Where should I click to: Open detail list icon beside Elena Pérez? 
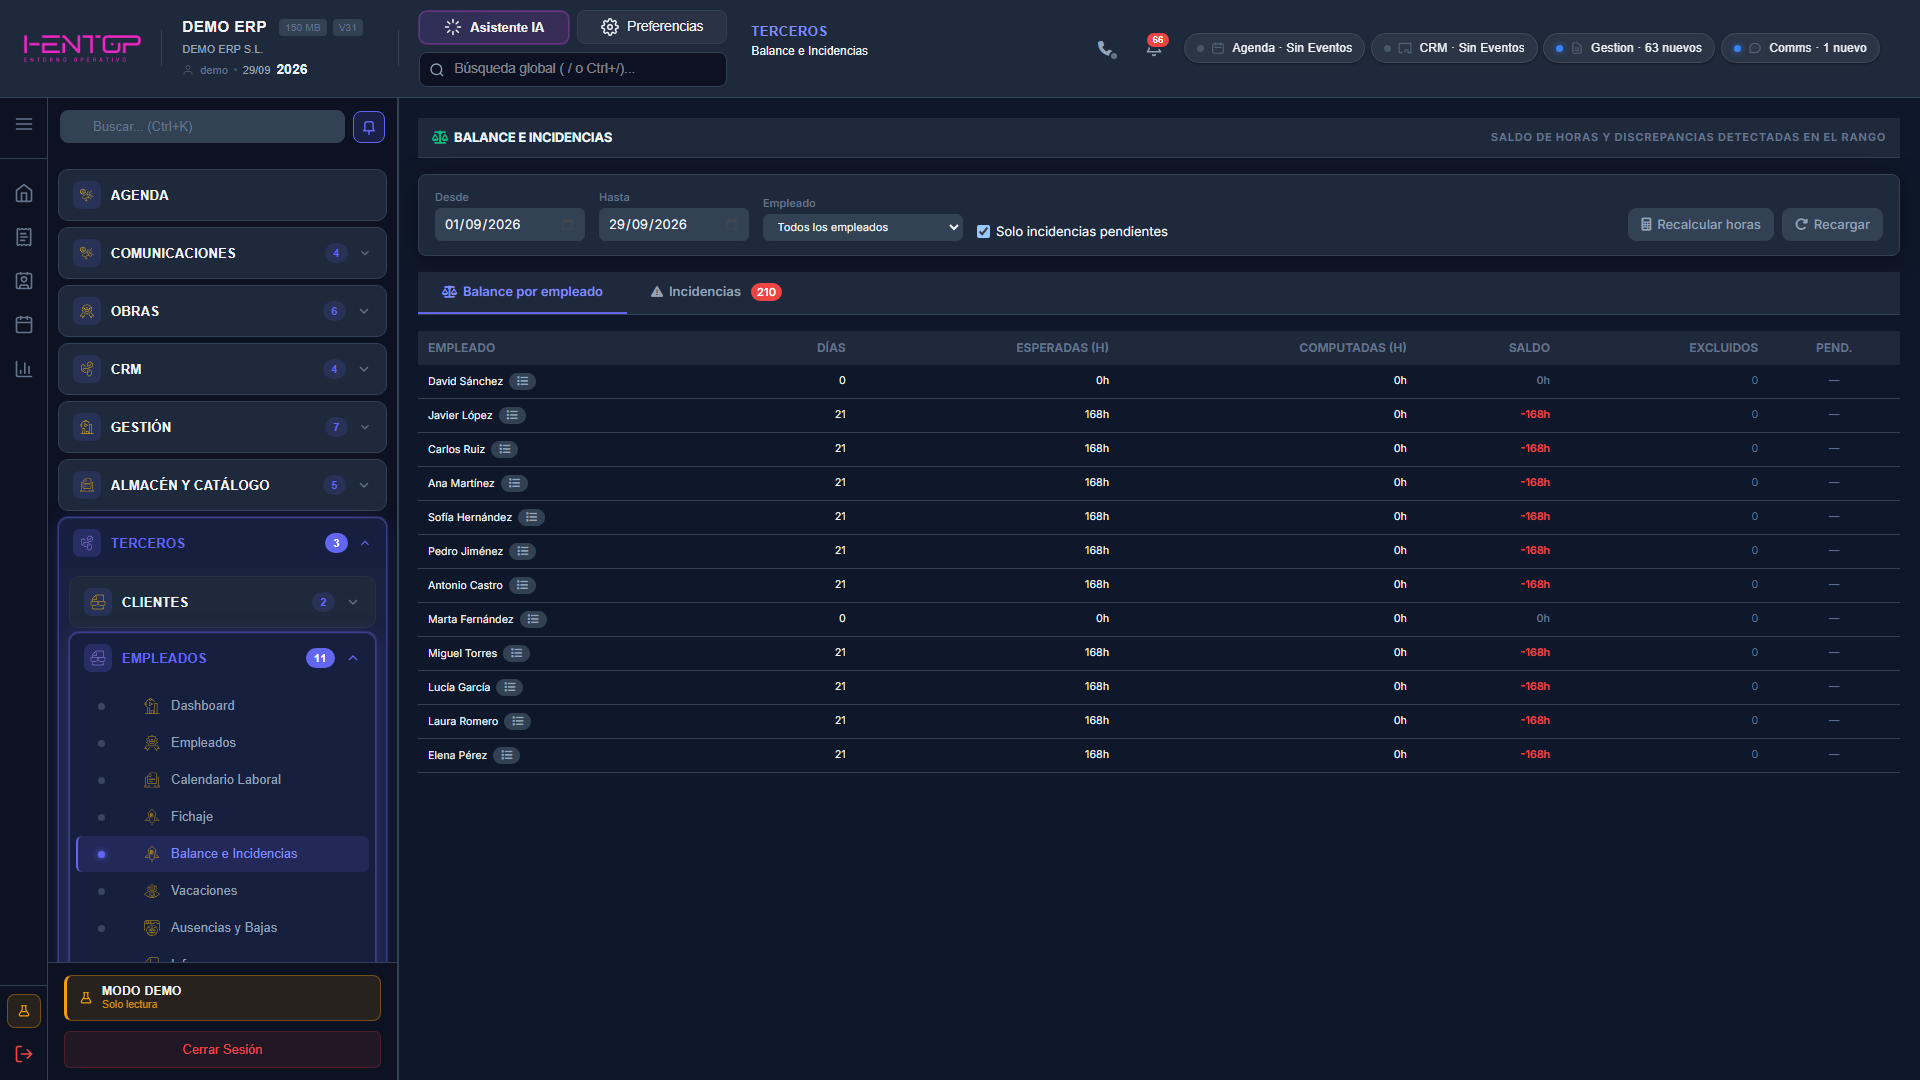tap(507, 755)
